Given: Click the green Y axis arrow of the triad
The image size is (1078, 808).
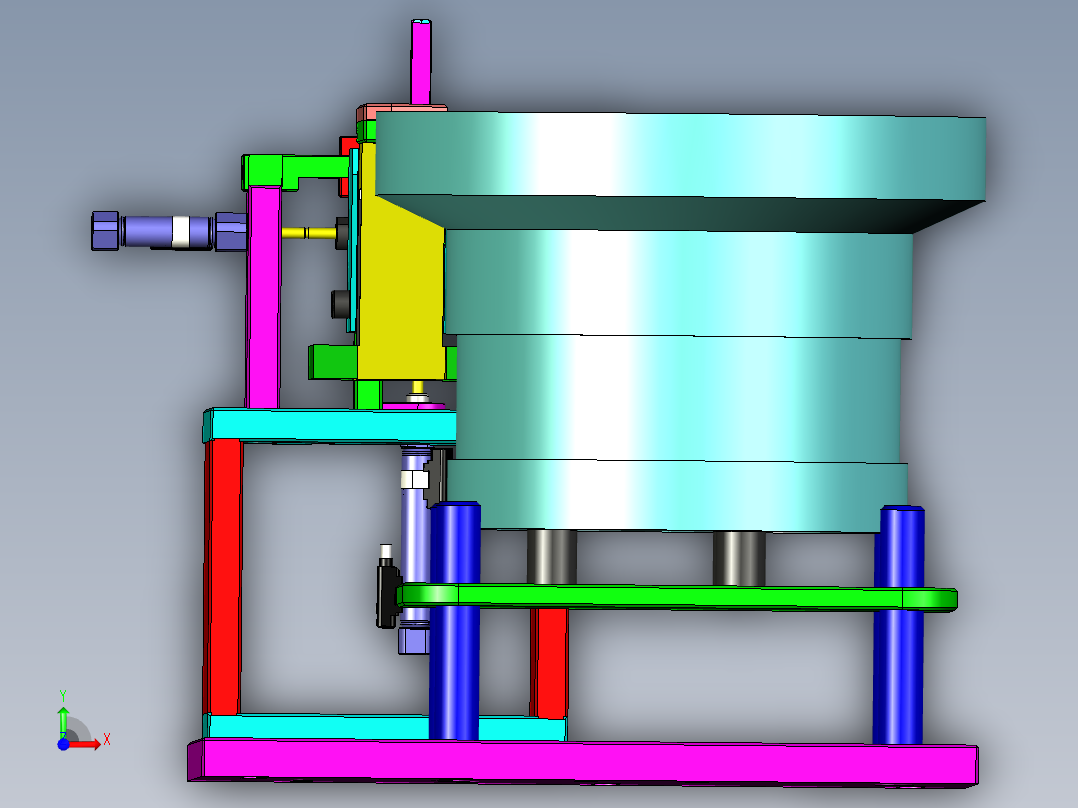Looking at the screenshot, I should pos(63,721).
